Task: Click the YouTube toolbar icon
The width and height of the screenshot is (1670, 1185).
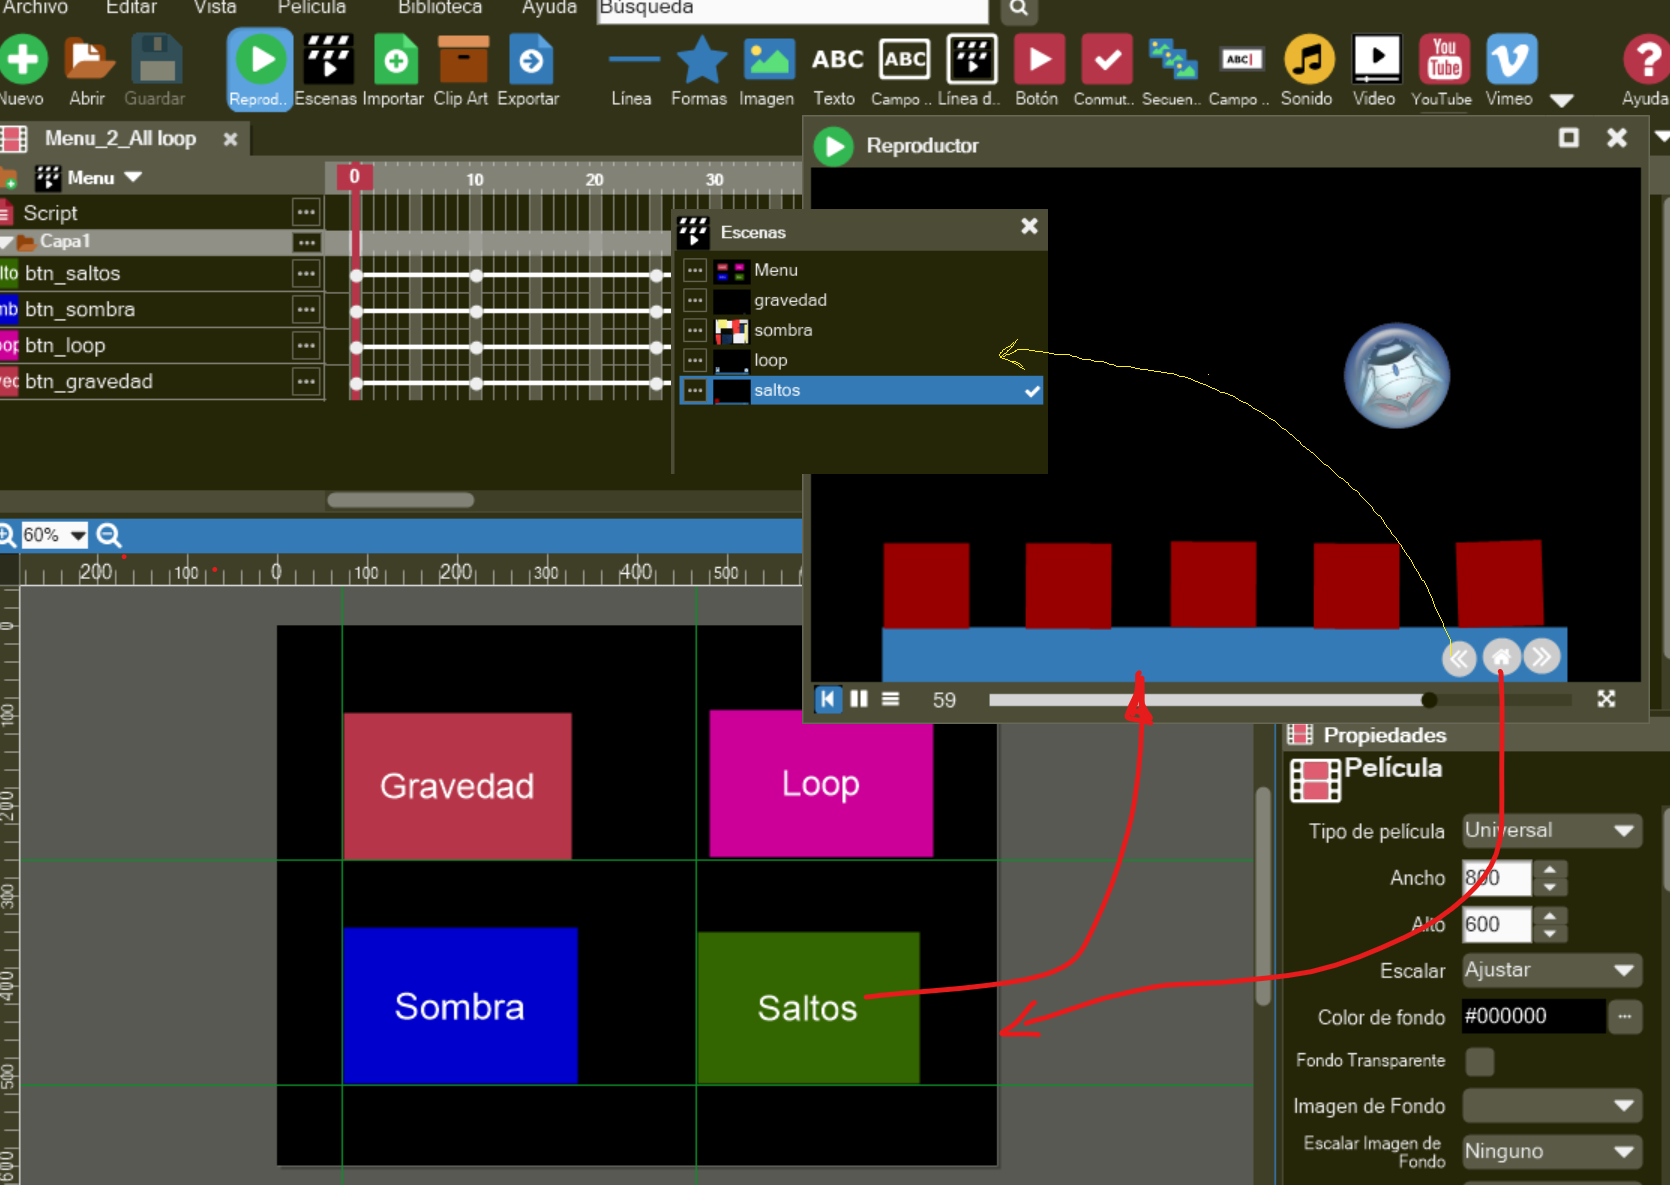Action: tap(1442, 62)
